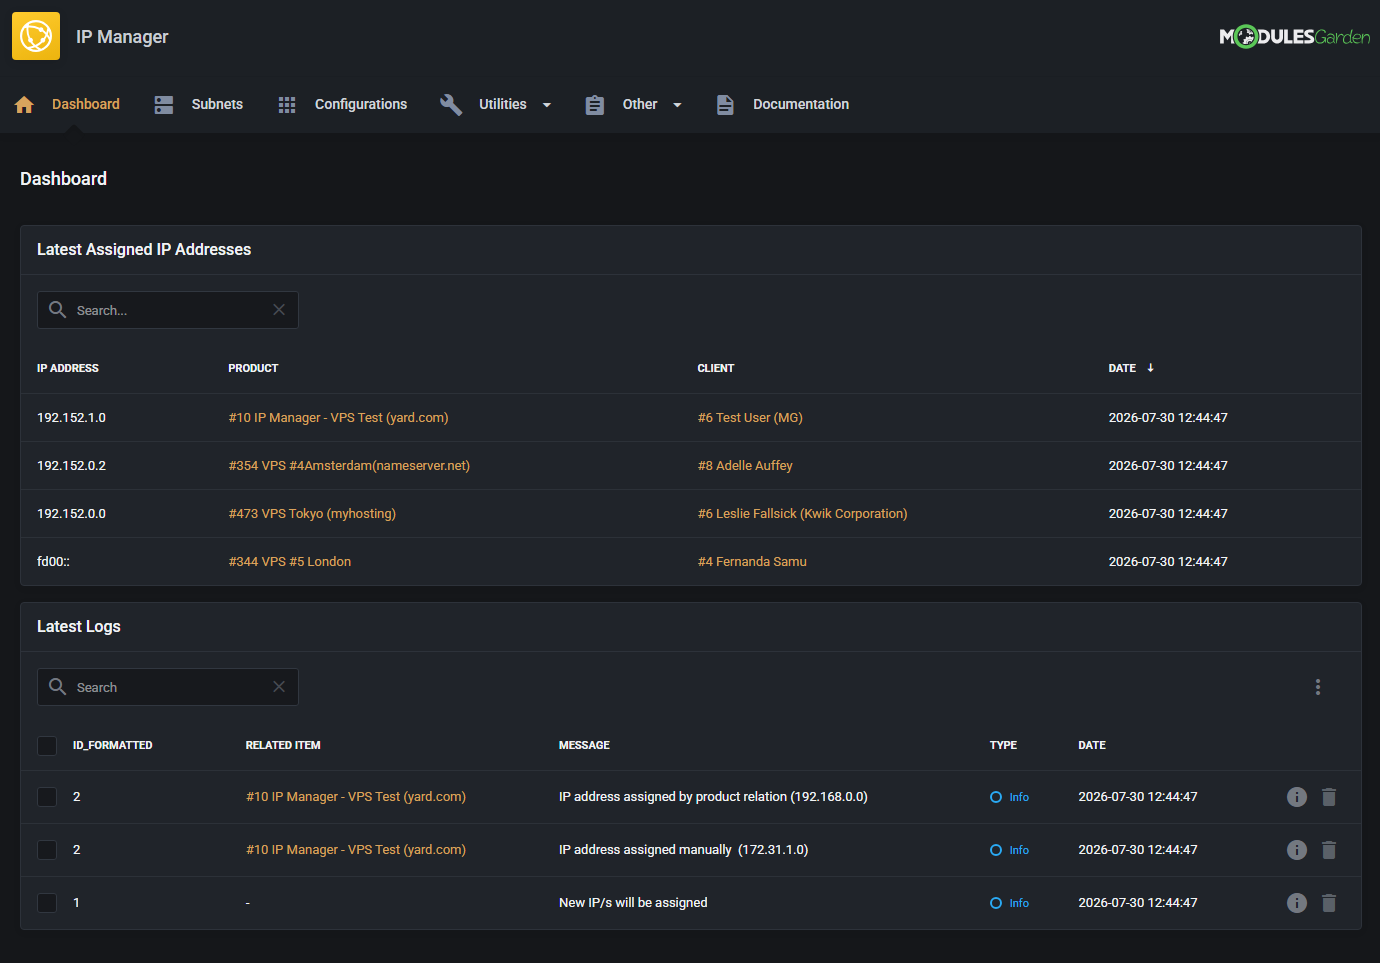Screen dimensions: 1380x963
Task: Open Latest Logs three-dot options menu
Action: [x=1318, y=687]
